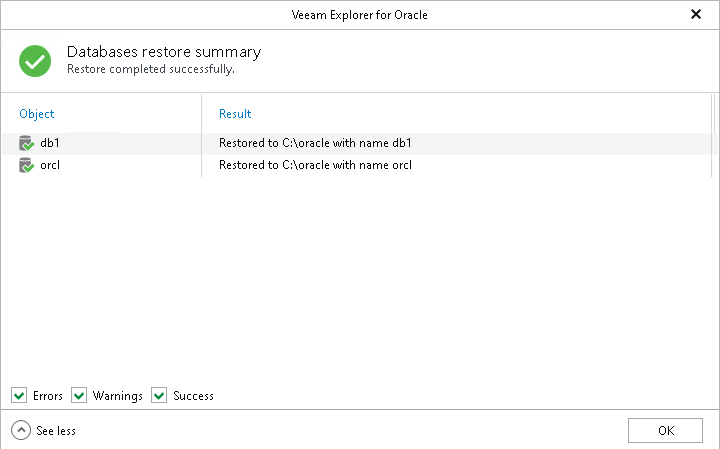This screenshot has height=449, width=720.
Task: Uncheck the Errors filter checkbox
Action: pos(20,396)
